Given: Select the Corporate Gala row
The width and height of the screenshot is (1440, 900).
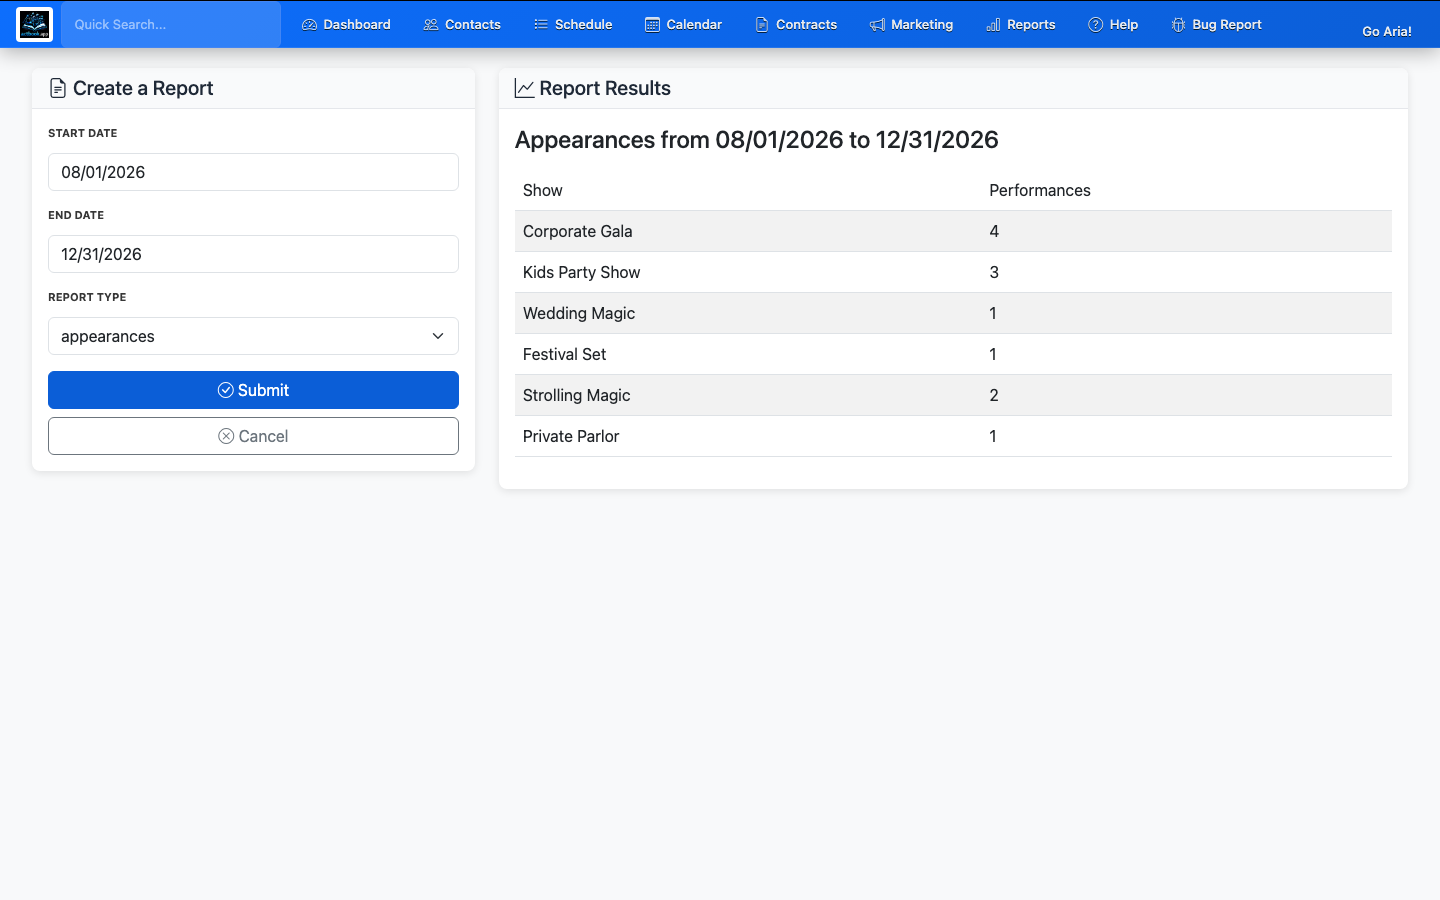Looking at the screenshot, I should (953, 231).
